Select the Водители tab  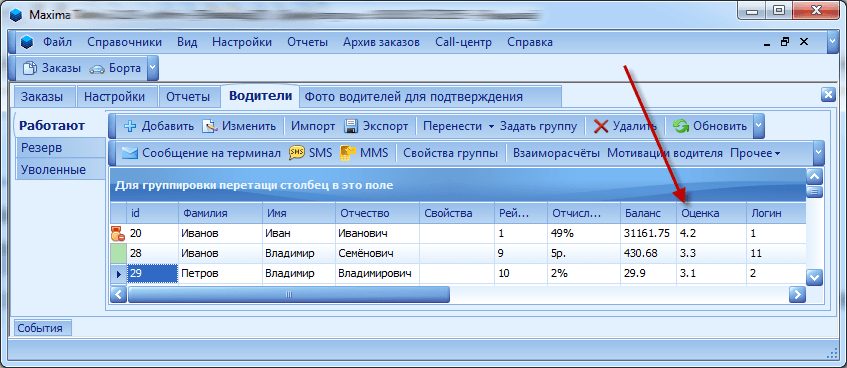point(260,96)
